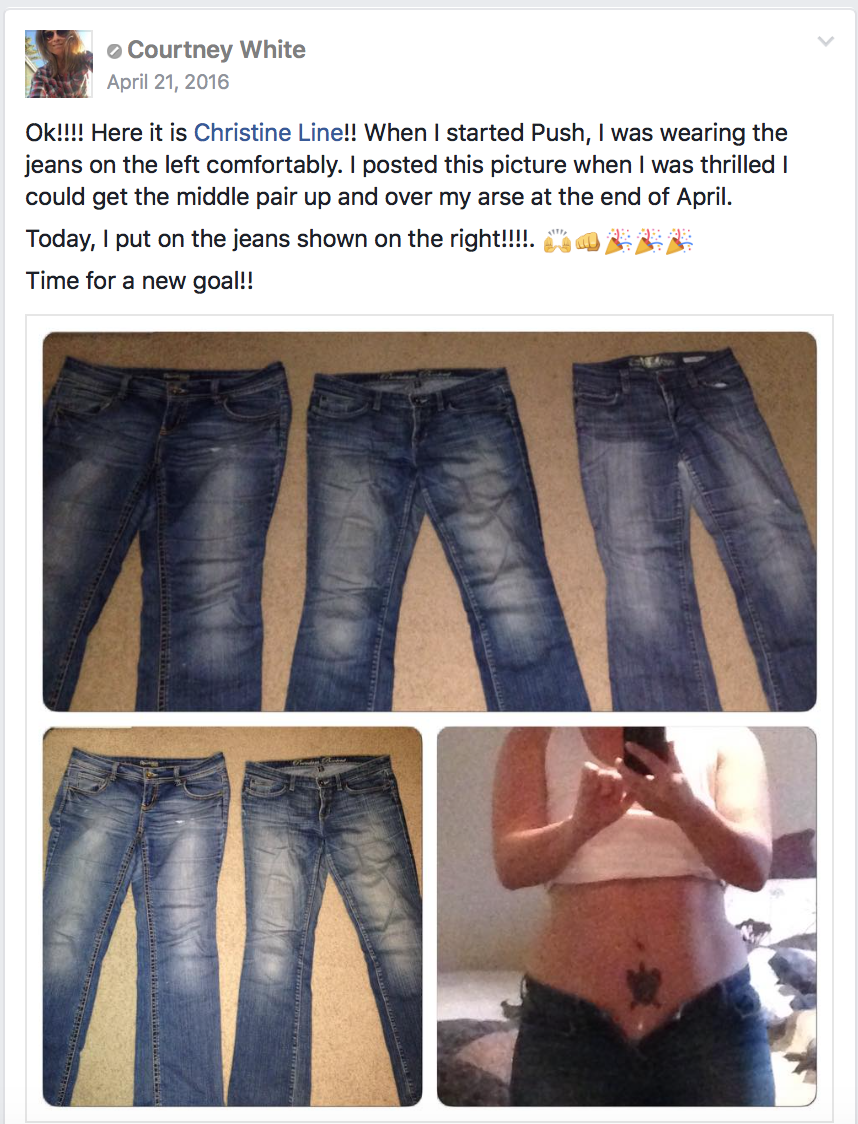Open Courtney White's profile name link
The image size is (858, 1124).
coord(216,49)
